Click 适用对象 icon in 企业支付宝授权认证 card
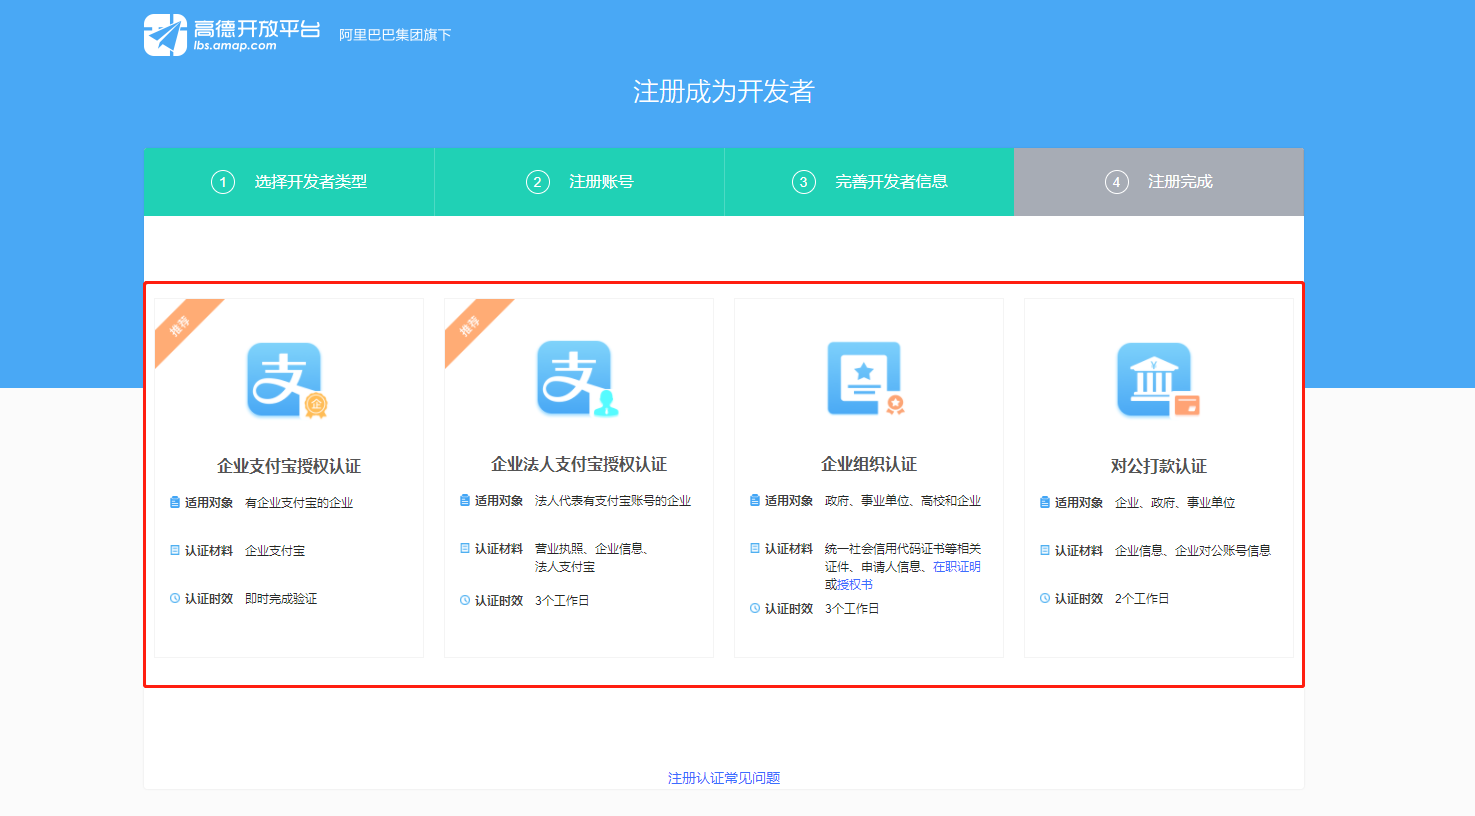Image resolution: width=1475 pixels, height=816 pixels. pos(175,502)
